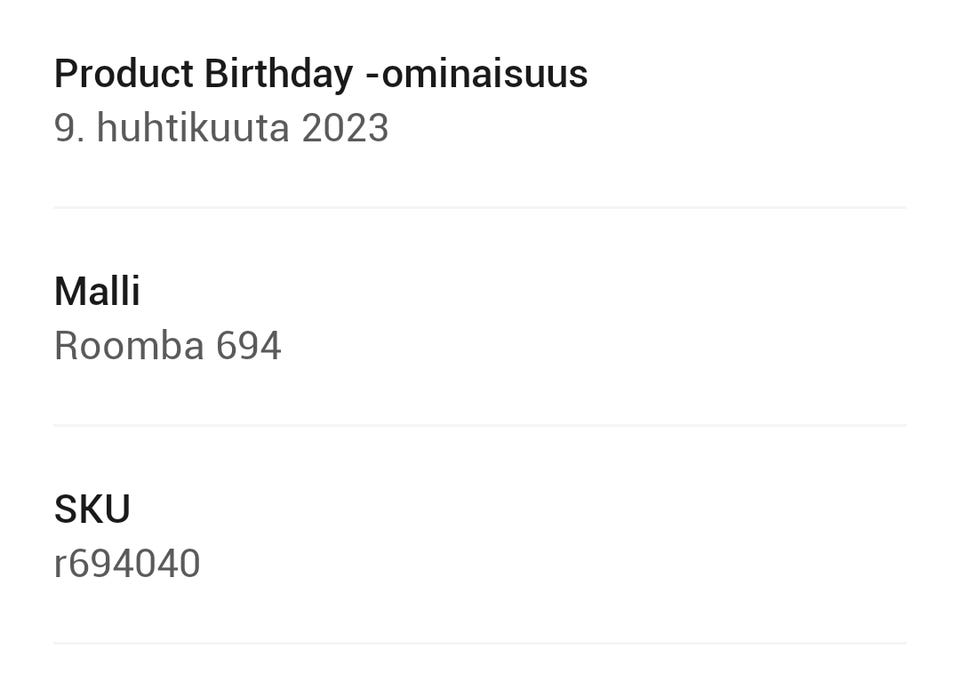Click the divider below Roomba 694

480,426
